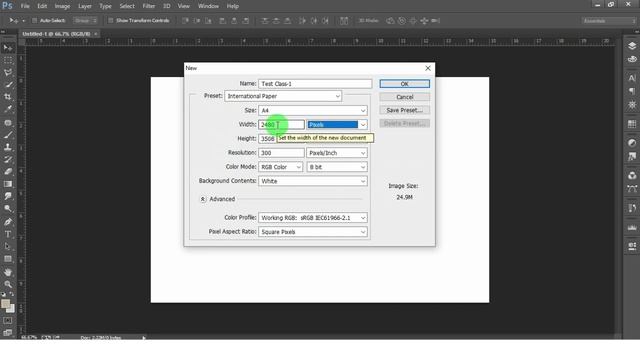
Task: Open the Histogram panel icon
Action: point(632,228)
